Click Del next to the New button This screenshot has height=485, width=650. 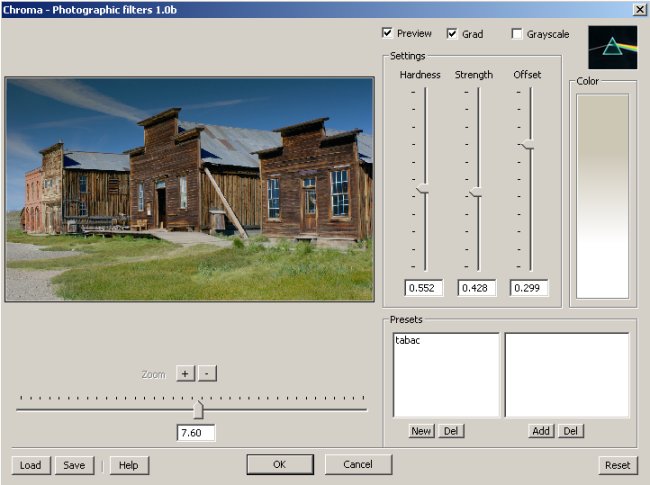point(451,431)
